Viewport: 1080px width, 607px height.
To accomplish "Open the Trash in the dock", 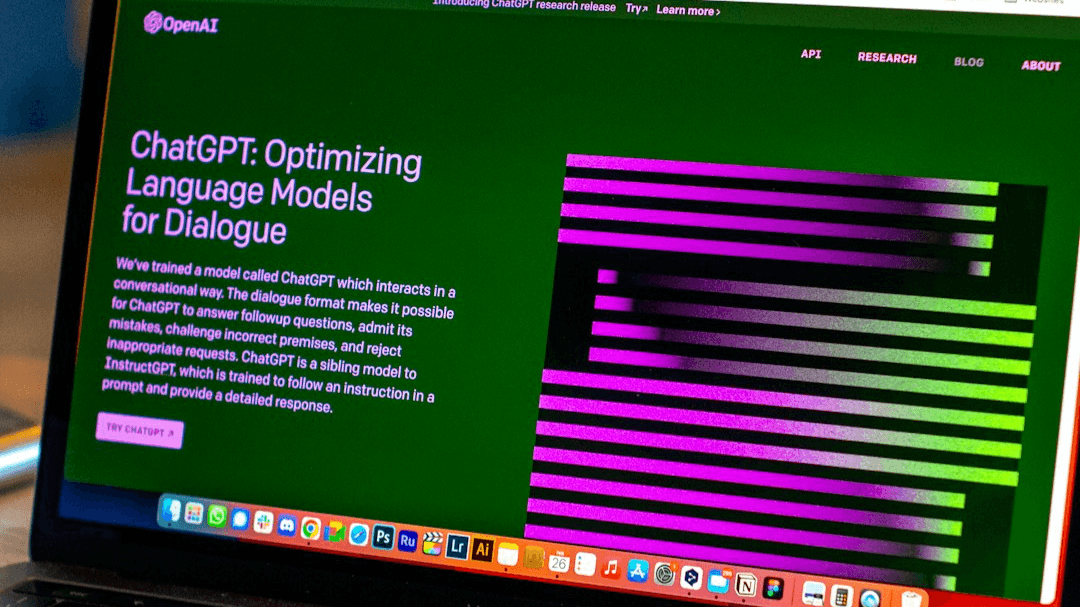I will (x=911, y=600).
